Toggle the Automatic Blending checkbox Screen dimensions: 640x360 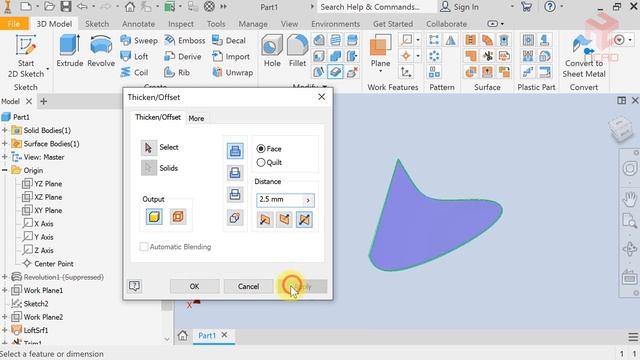(x=144, y=247)
